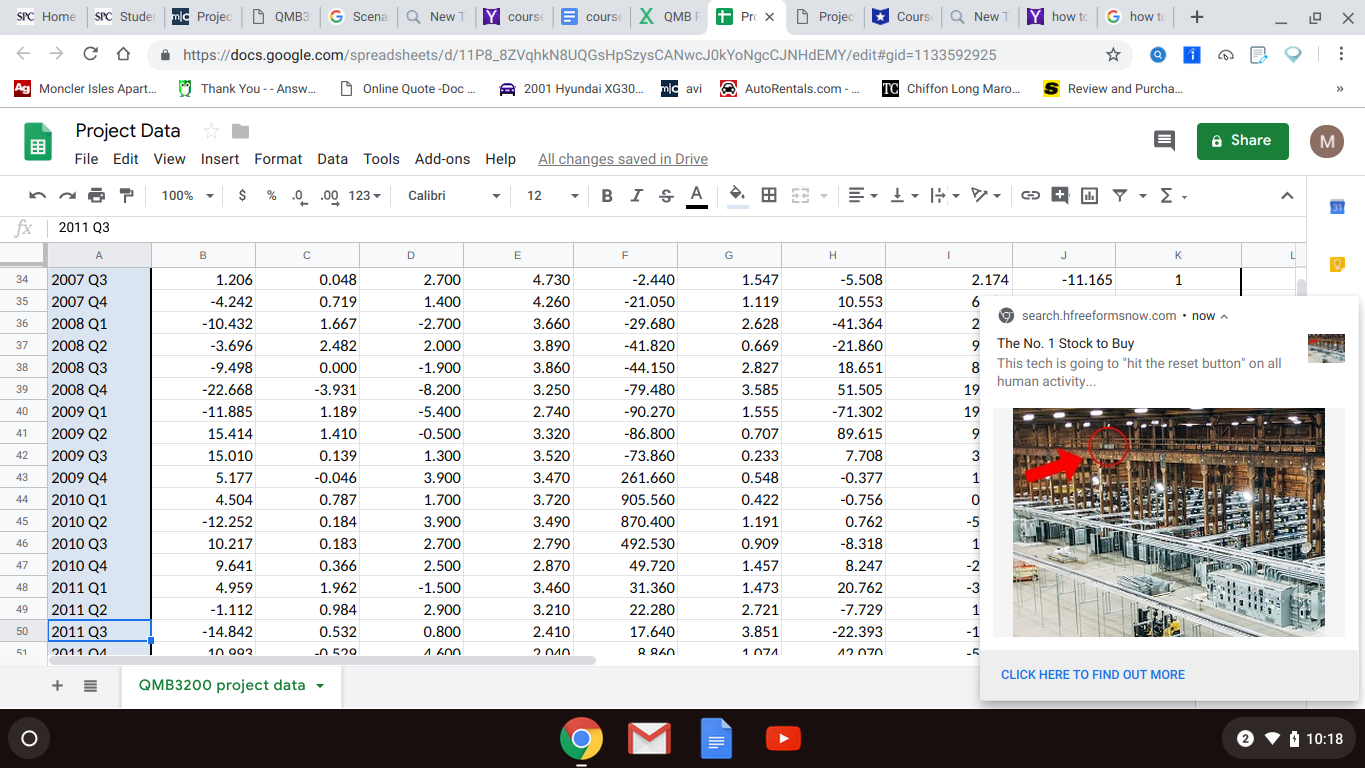Activate the paint format tool
This screenshot has width=1365, height=768.
pyautogui.click(x=126, y=196)
